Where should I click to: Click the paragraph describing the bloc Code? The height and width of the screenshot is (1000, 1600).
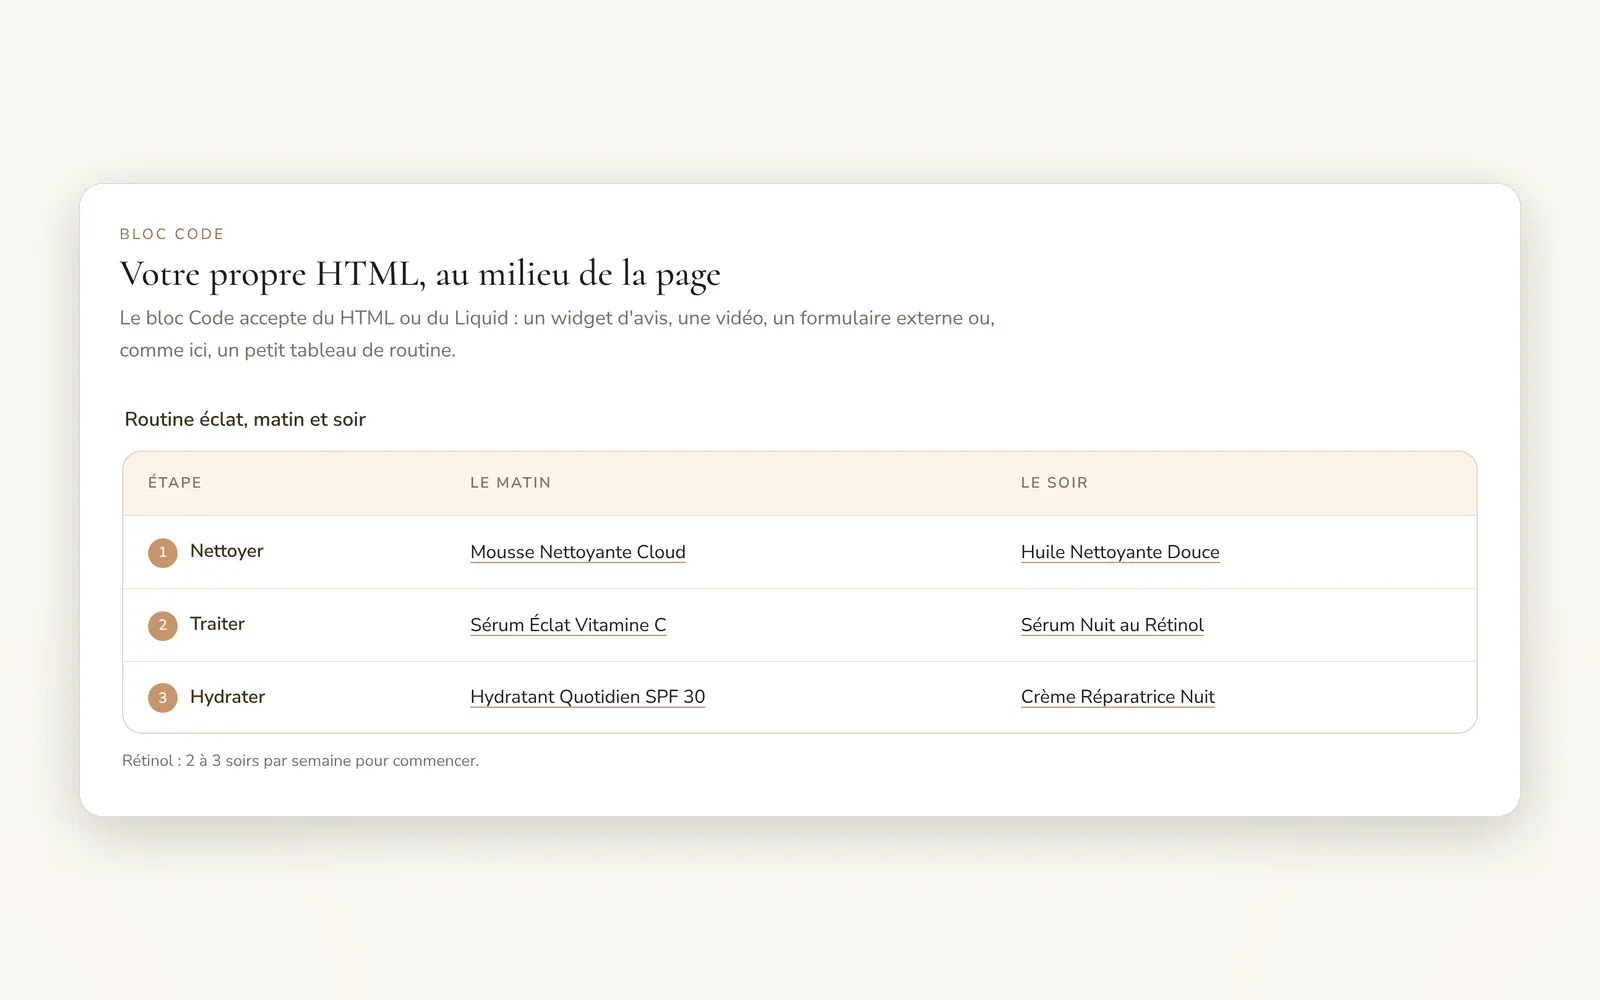pyautogui.click(x=557, y=334)
